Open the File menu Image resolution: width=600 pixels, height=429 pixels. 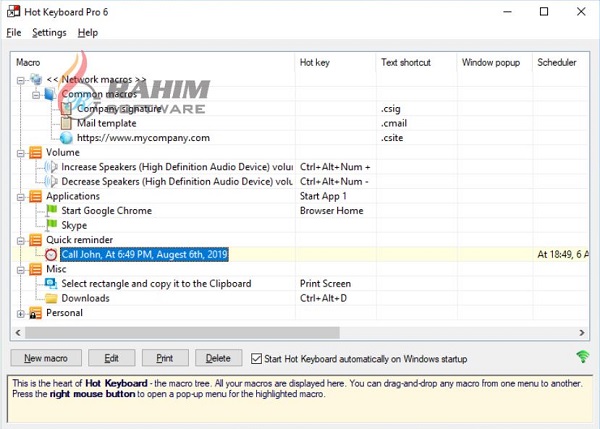click(14, 33)
